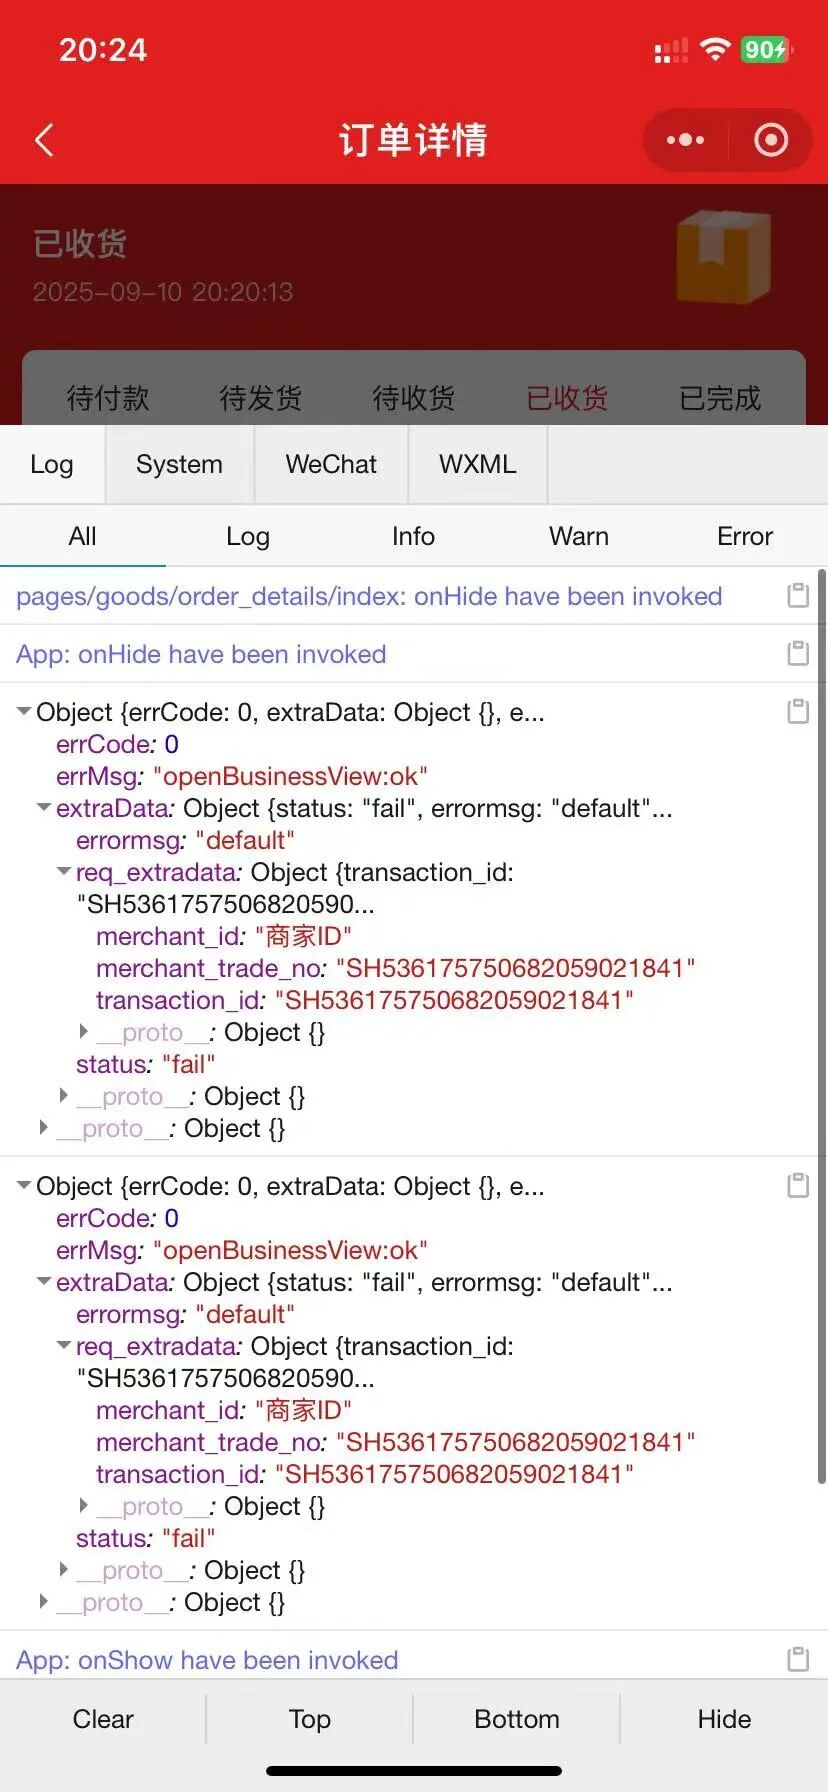The width and height of the screenshot is (828, 1792).
Task: Tap the 已收货 heading above the timestamp
Action: coord(80,243)
